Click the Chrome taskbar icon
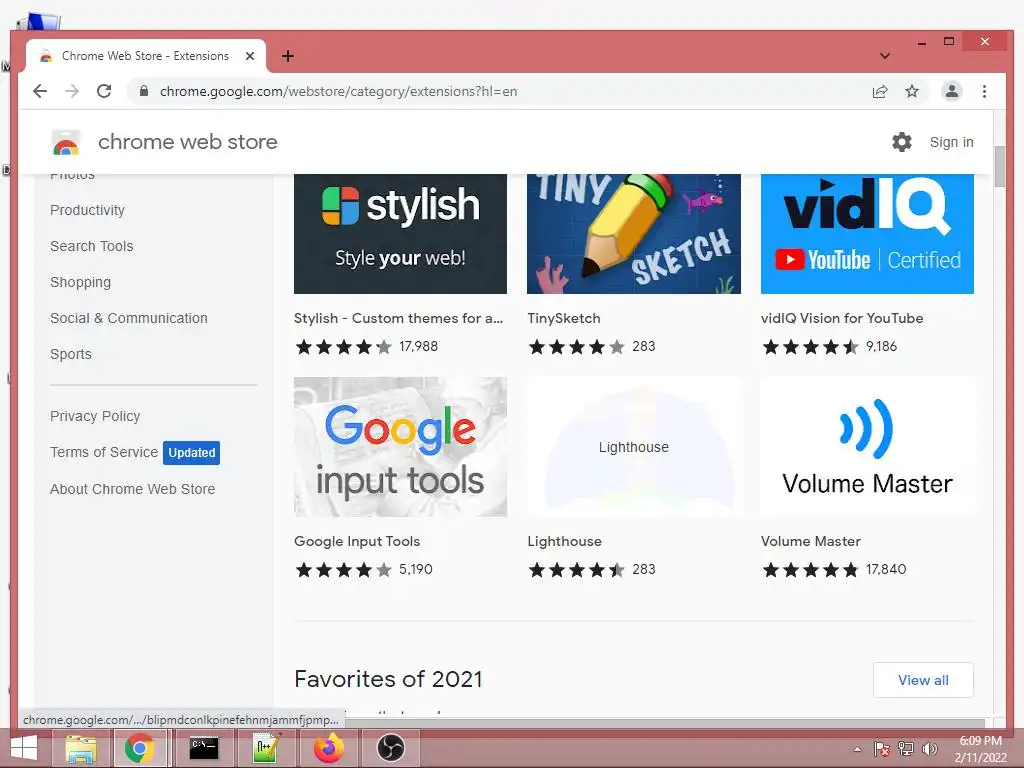Screen dimensions: 1024x768 coord(140,748)
